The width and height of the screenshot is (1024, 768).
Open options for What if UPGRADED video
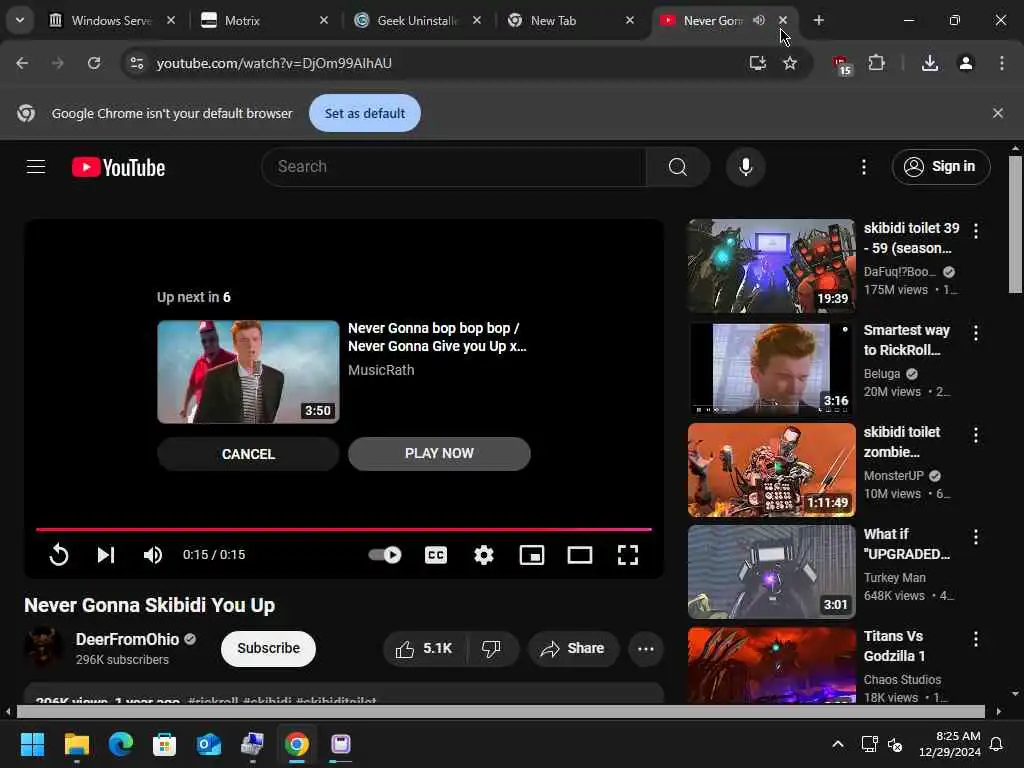click(976, 537)
